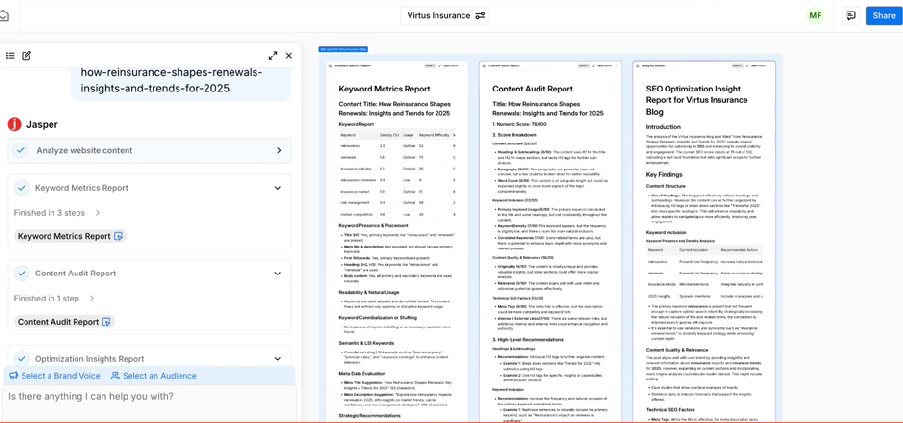Click the people icon for Audience

(115, 376)
